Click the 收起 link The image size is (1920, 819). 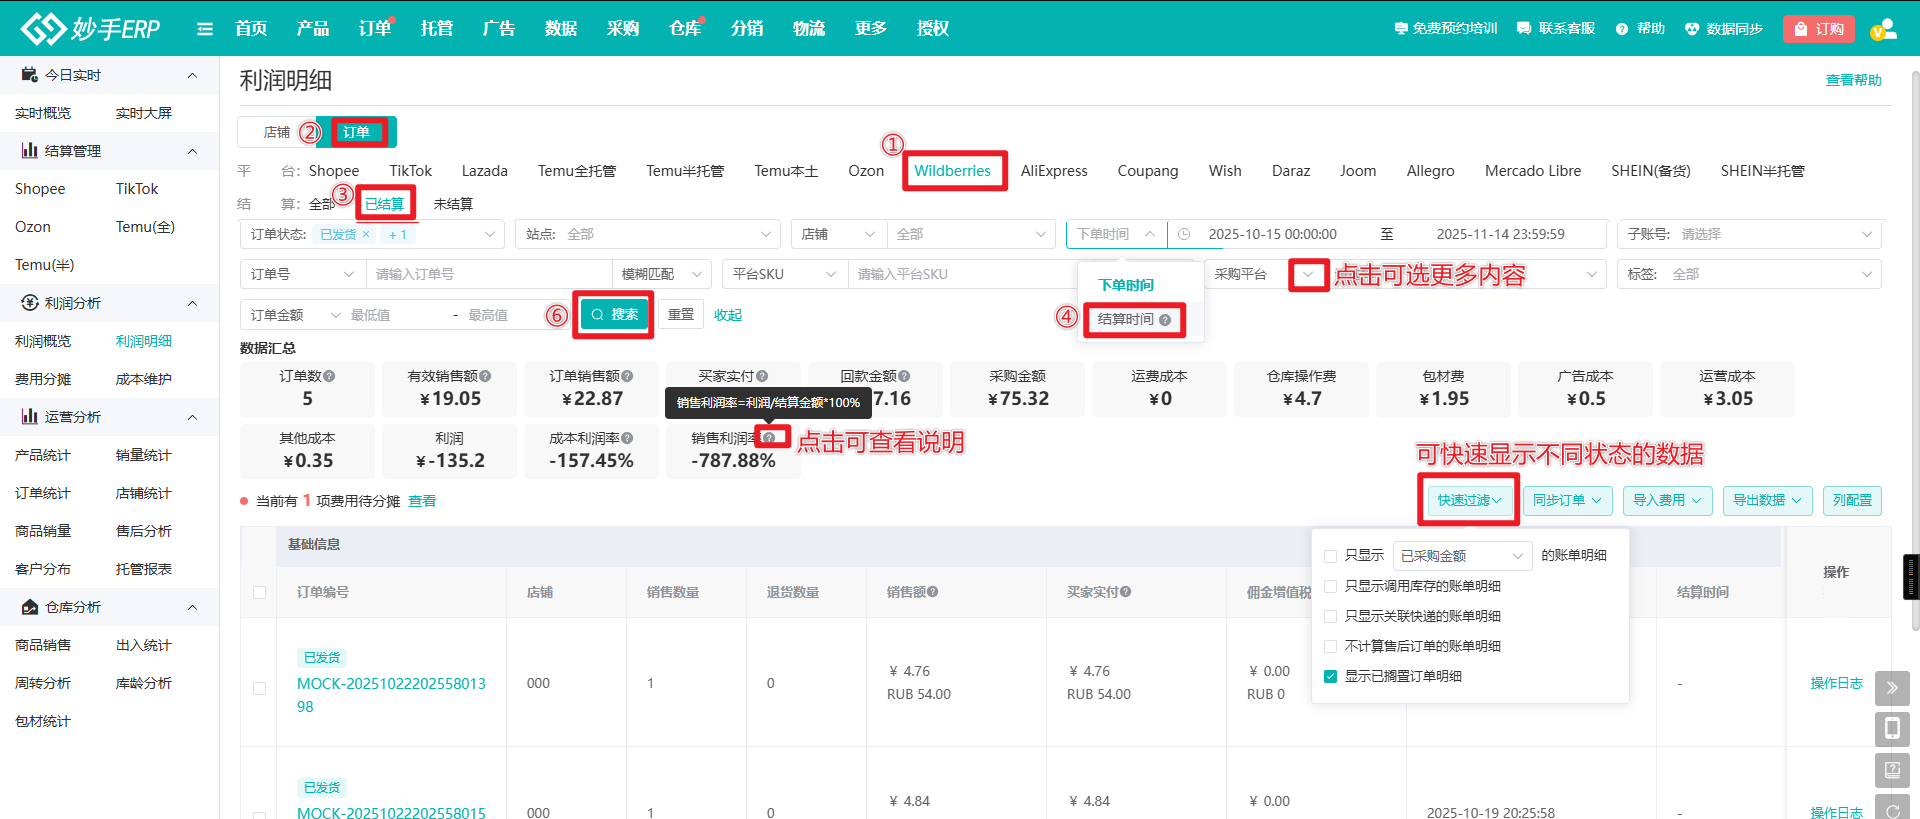tap(728, 315)
